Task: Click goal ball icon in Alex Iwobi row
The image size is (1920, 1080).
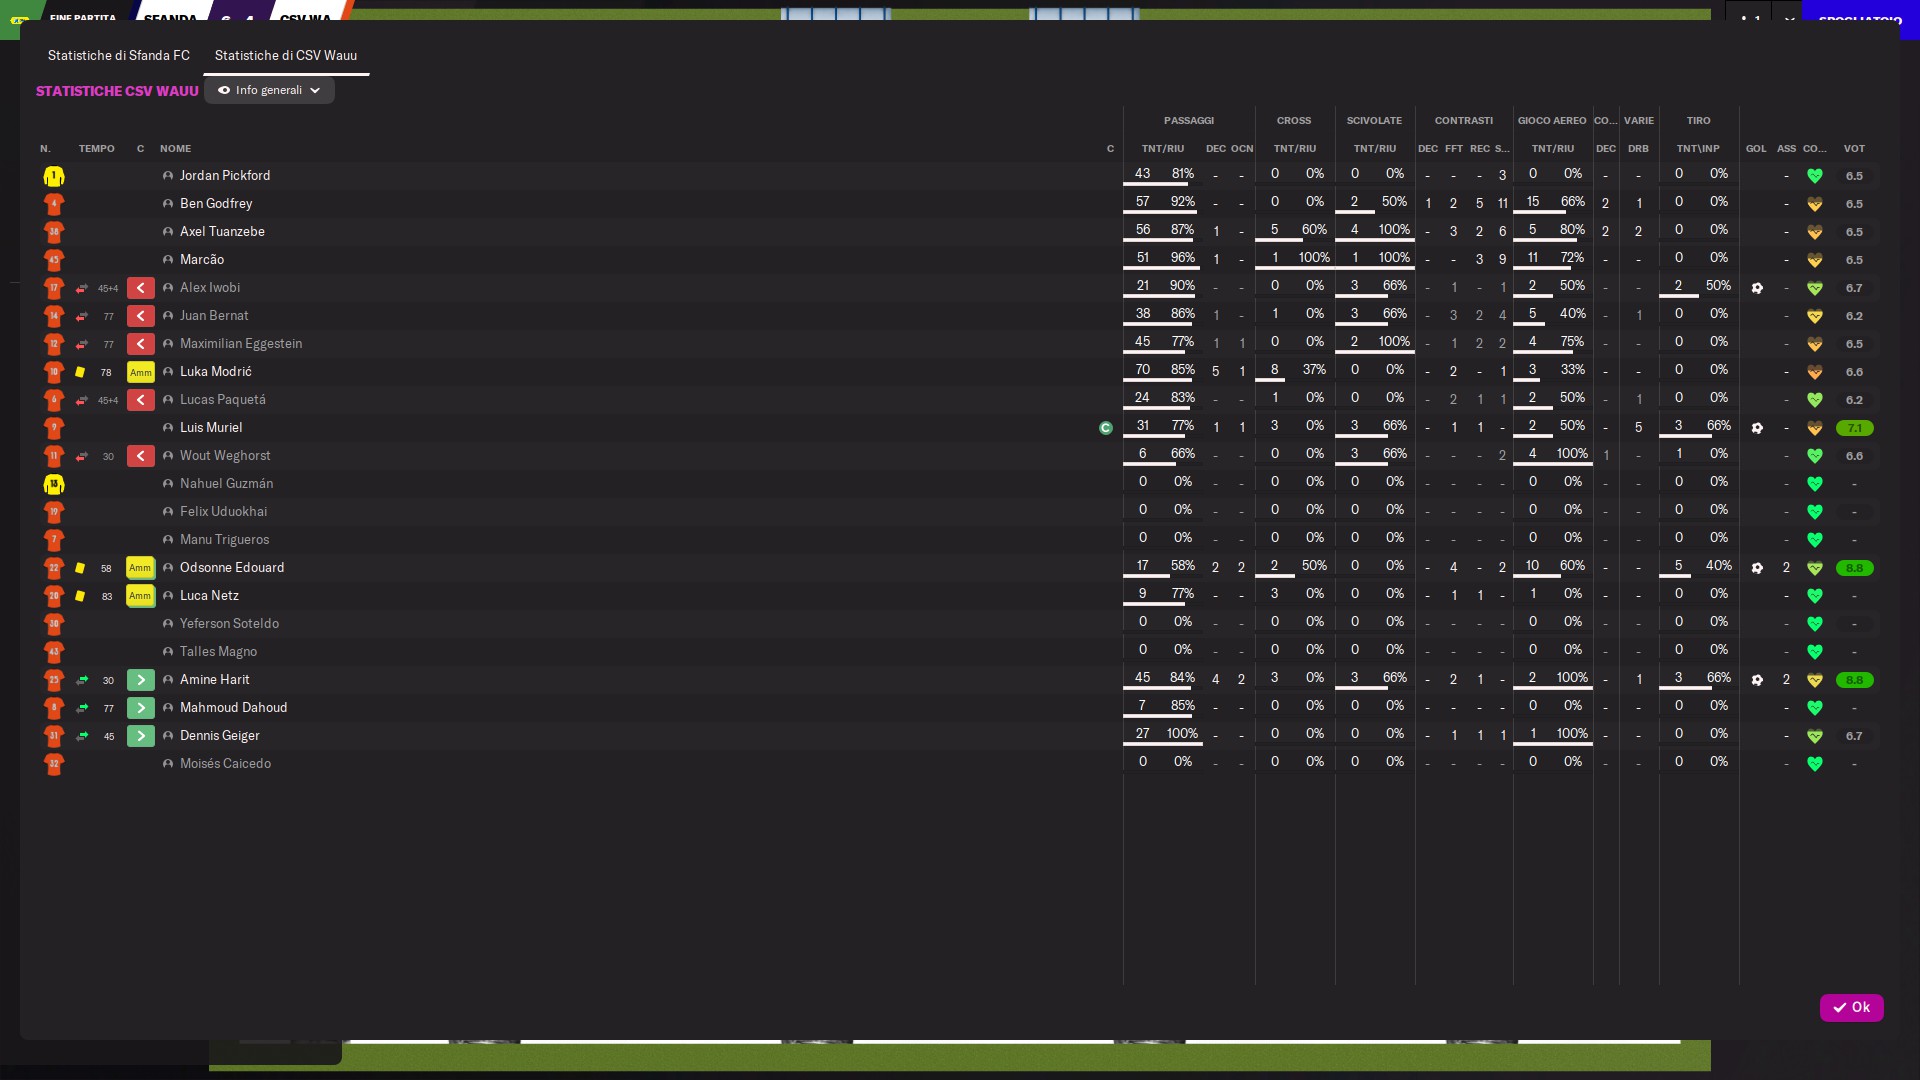Action: (1757, 288)
